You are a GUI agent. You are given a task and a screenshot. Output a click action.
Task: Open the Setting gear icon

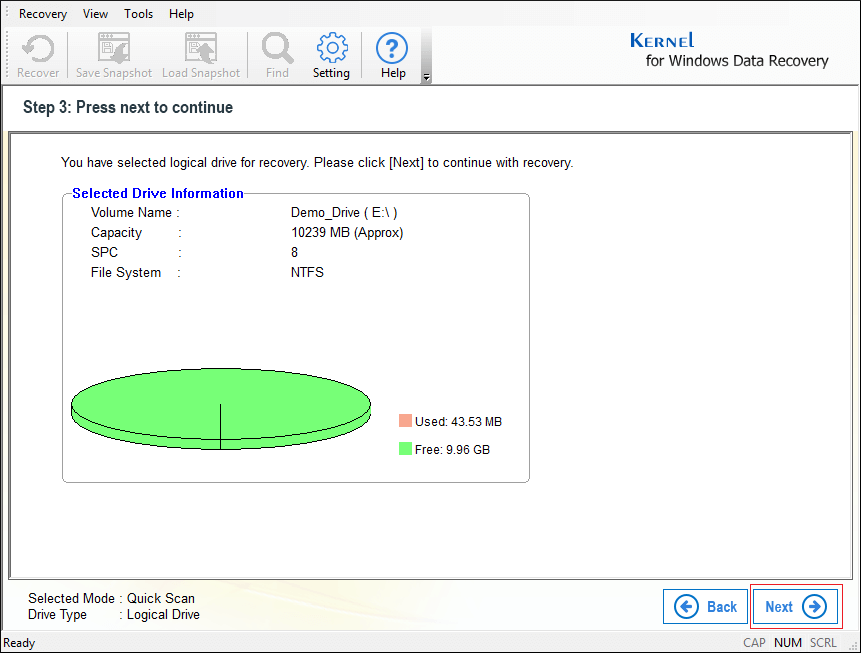click(x=332, y=55)
